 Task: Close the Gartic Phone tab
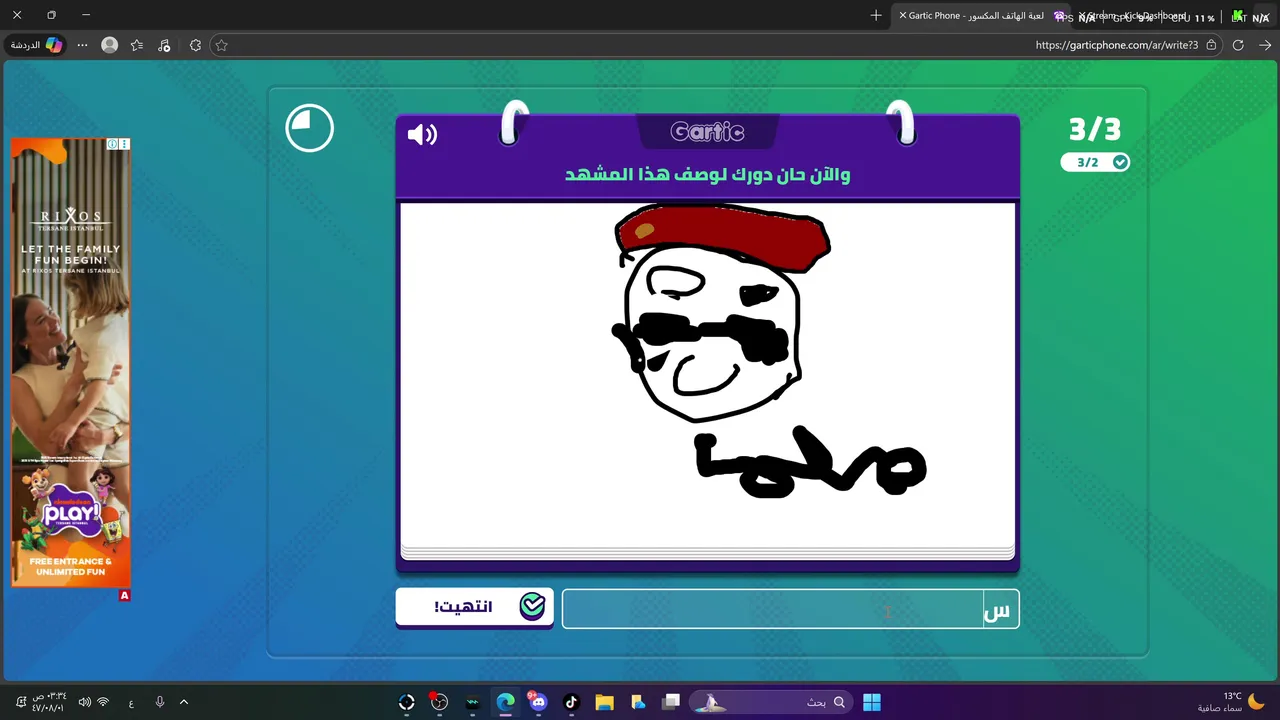[903, 16]
